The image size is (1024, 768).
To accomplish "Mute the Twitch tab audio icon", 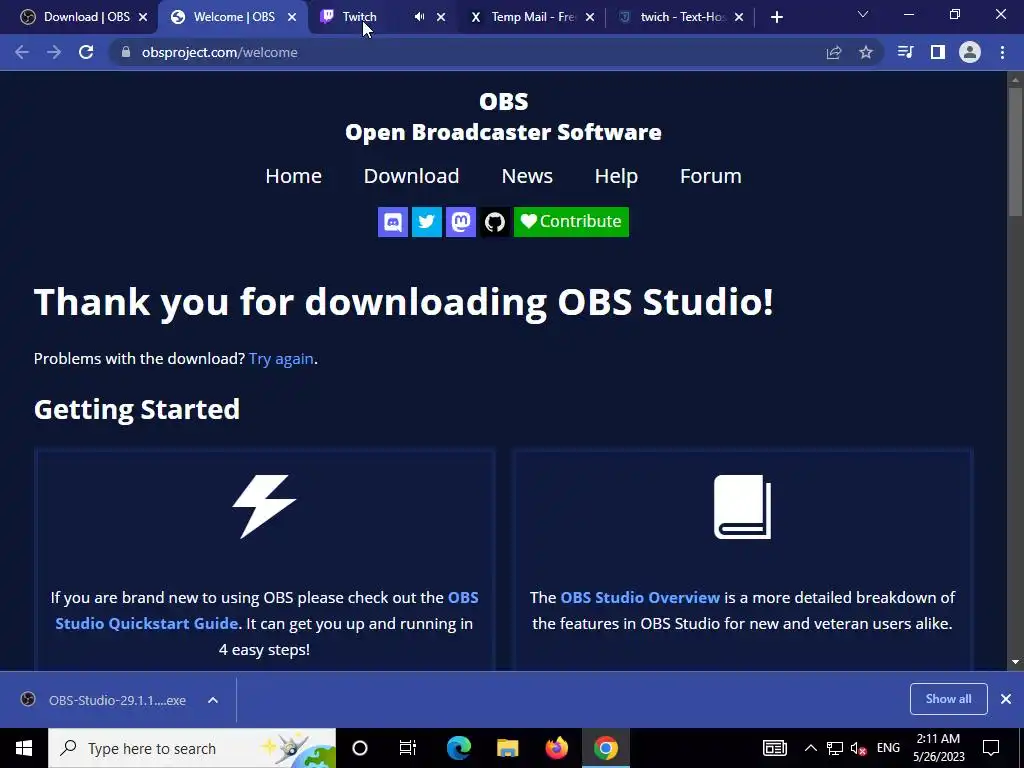I will pyautogui.click(x=419, y=17).
